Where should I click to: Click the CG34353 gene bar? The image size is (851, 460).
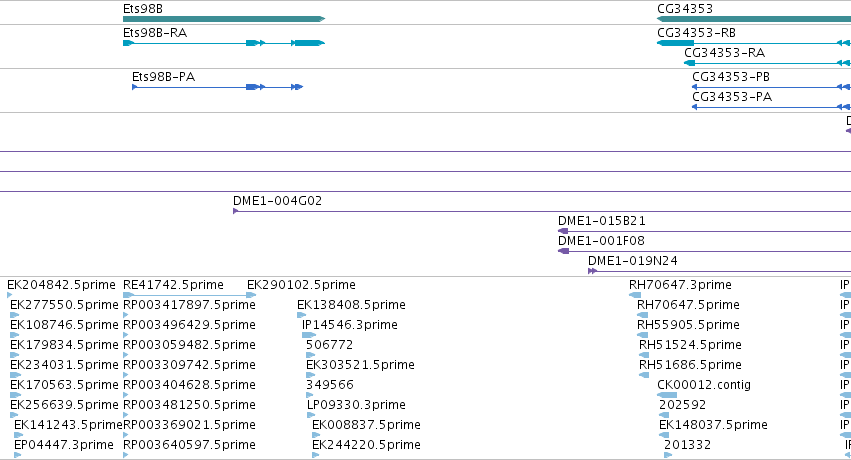pos(754,19)
